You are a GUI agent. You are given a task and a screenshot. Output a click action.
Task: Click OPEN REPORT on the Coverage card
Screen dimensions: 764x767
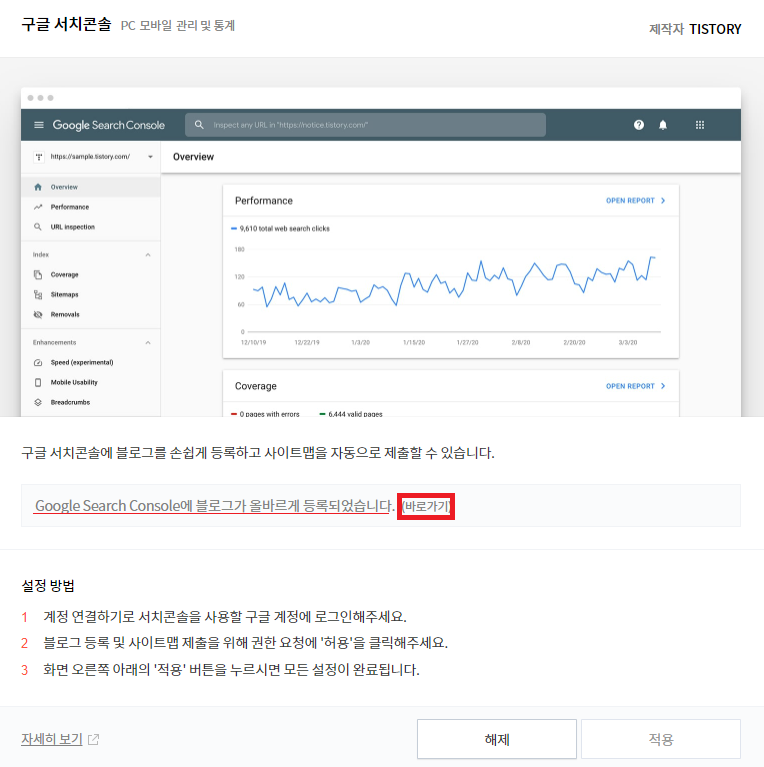tap(635, 386)
